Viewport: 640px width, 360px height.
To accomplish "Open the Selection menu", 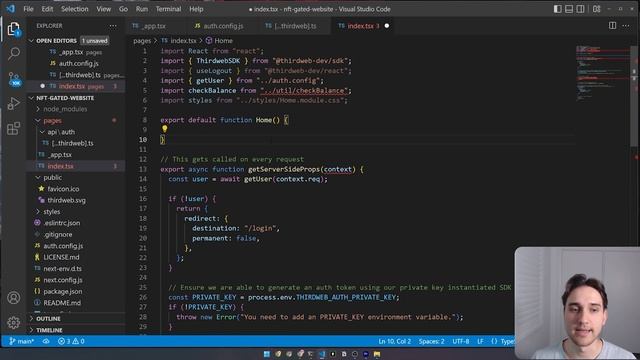I will click(x=75, y=9).
